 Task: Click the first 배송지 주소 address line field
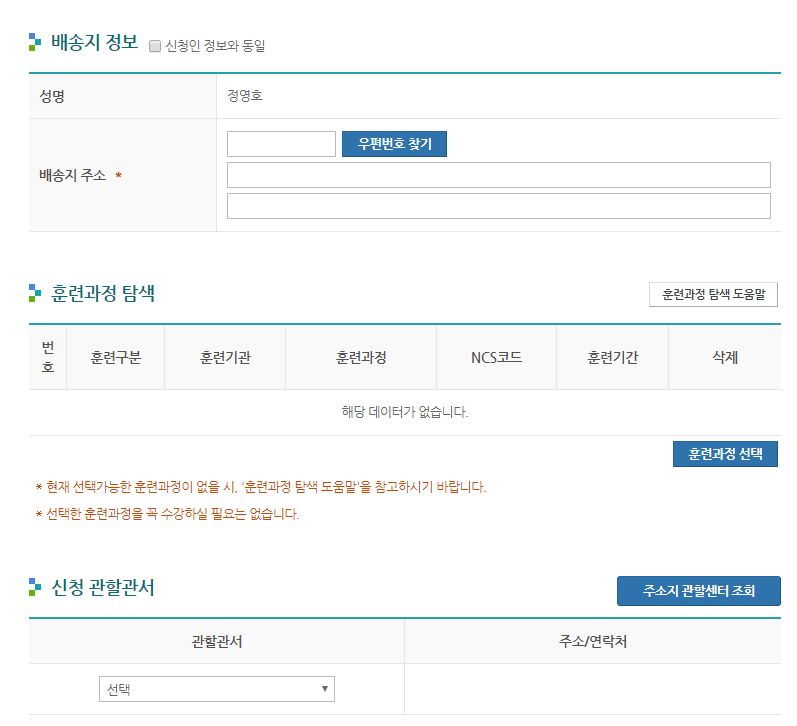click(499, 175)
